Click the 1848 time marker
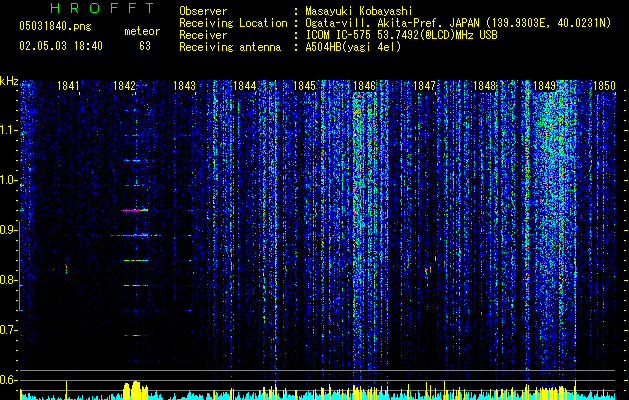 485,85
